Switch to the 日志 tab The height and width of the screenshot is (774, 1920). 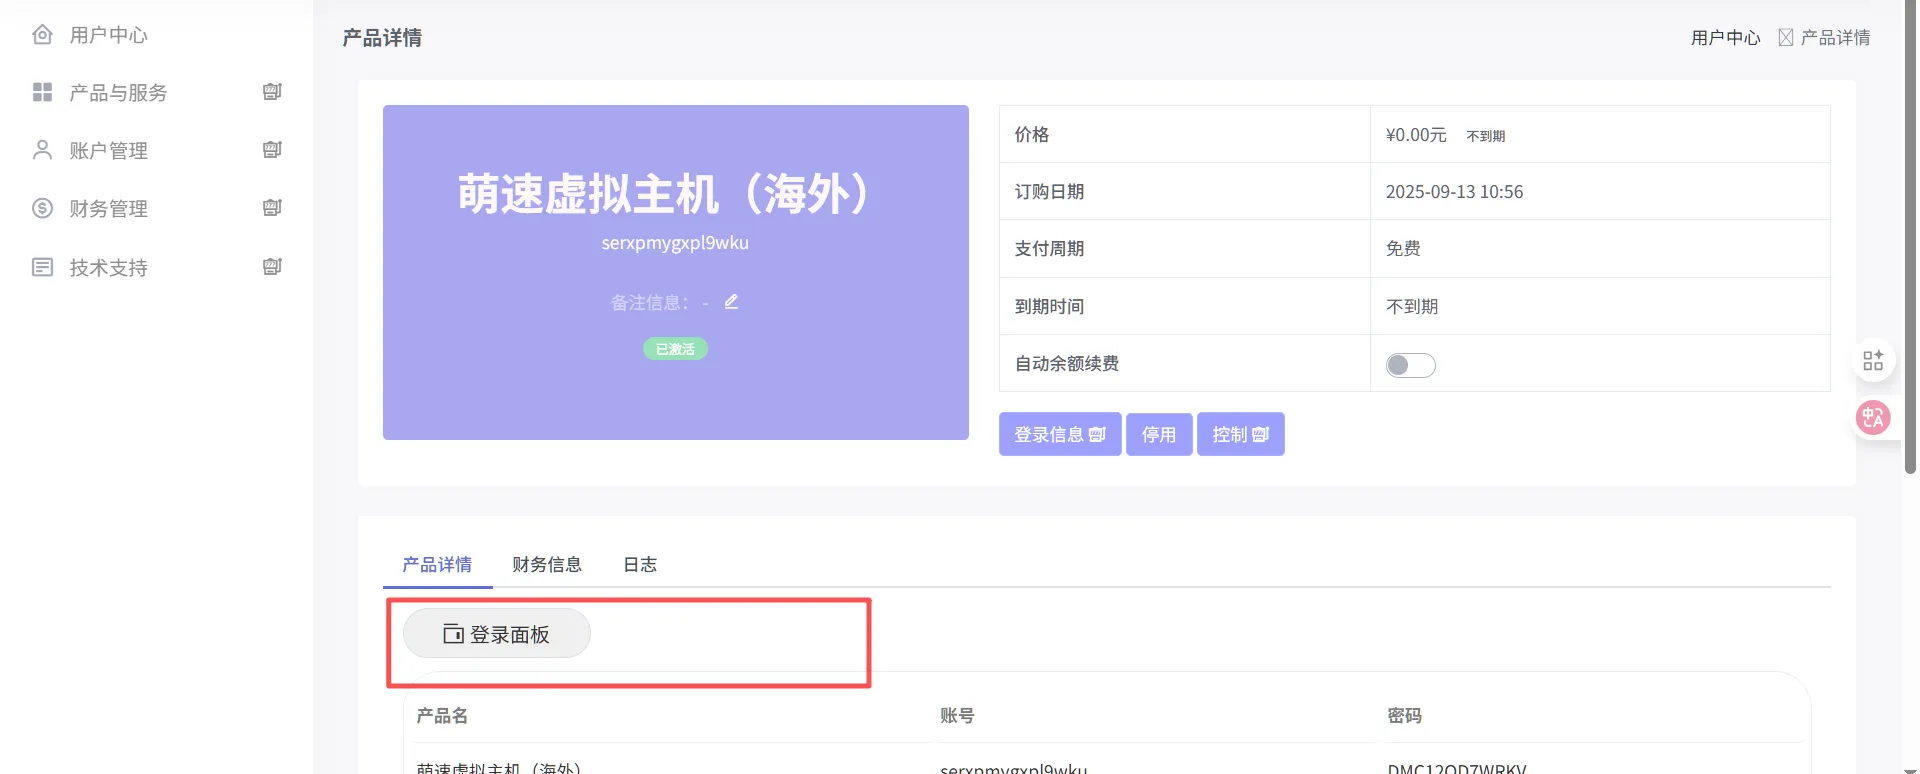click(x=640, y=565)
